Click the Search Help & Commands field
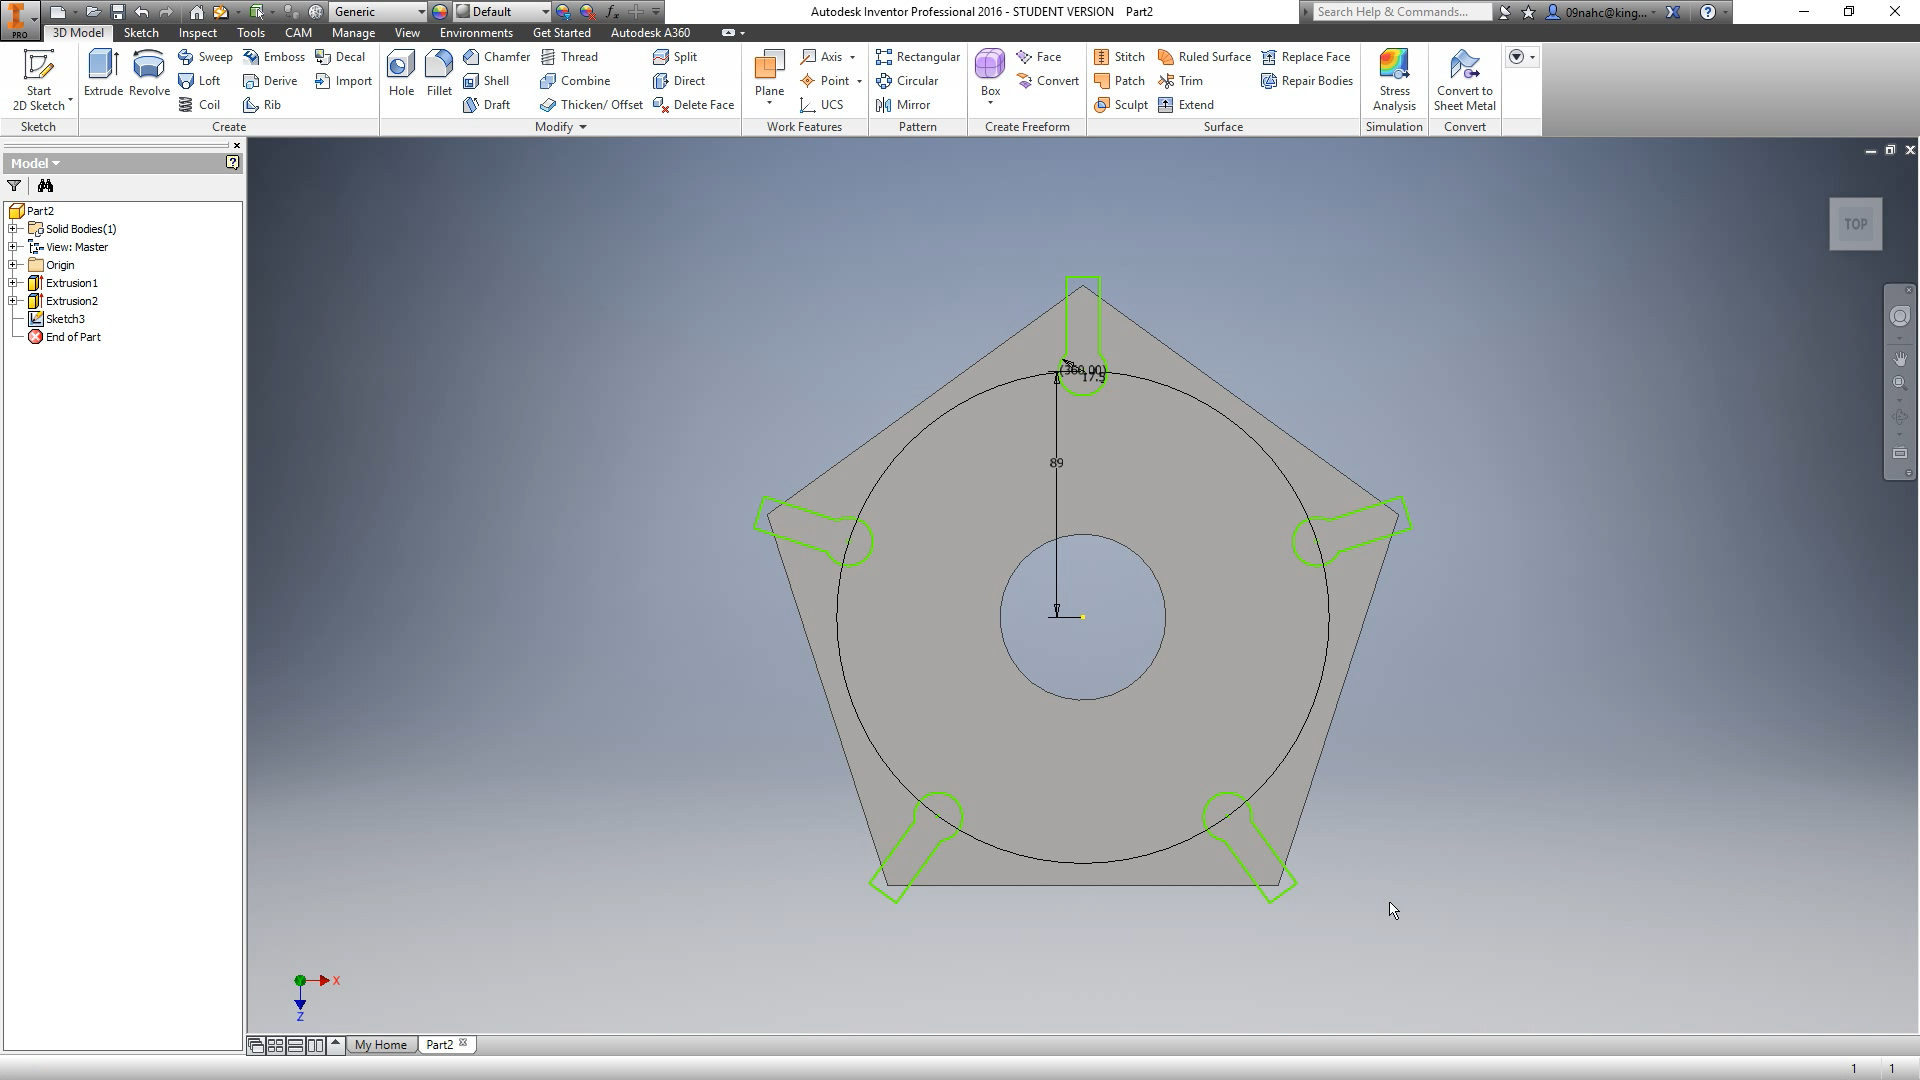1920x1080 pixels. (x=1402, y=12)
